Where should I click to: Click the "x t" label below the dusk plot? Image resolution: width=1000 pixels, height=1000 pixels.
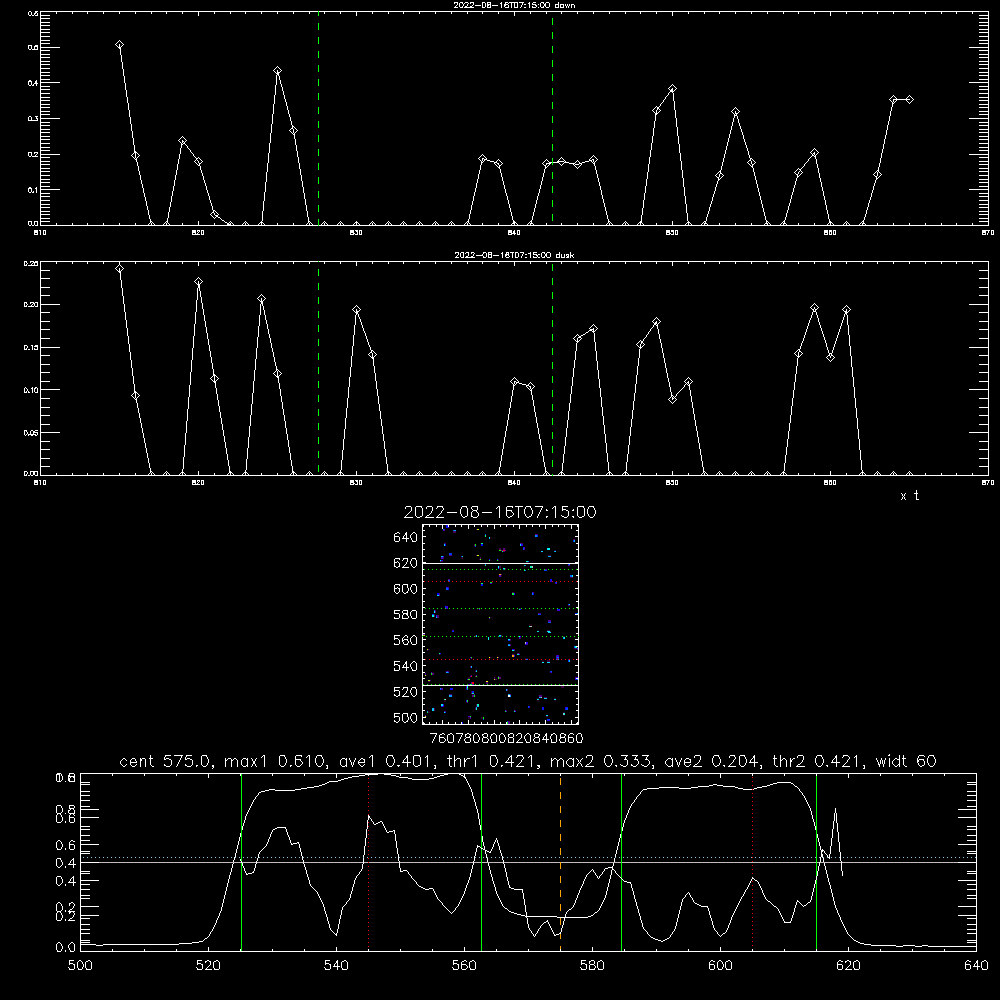909,496
